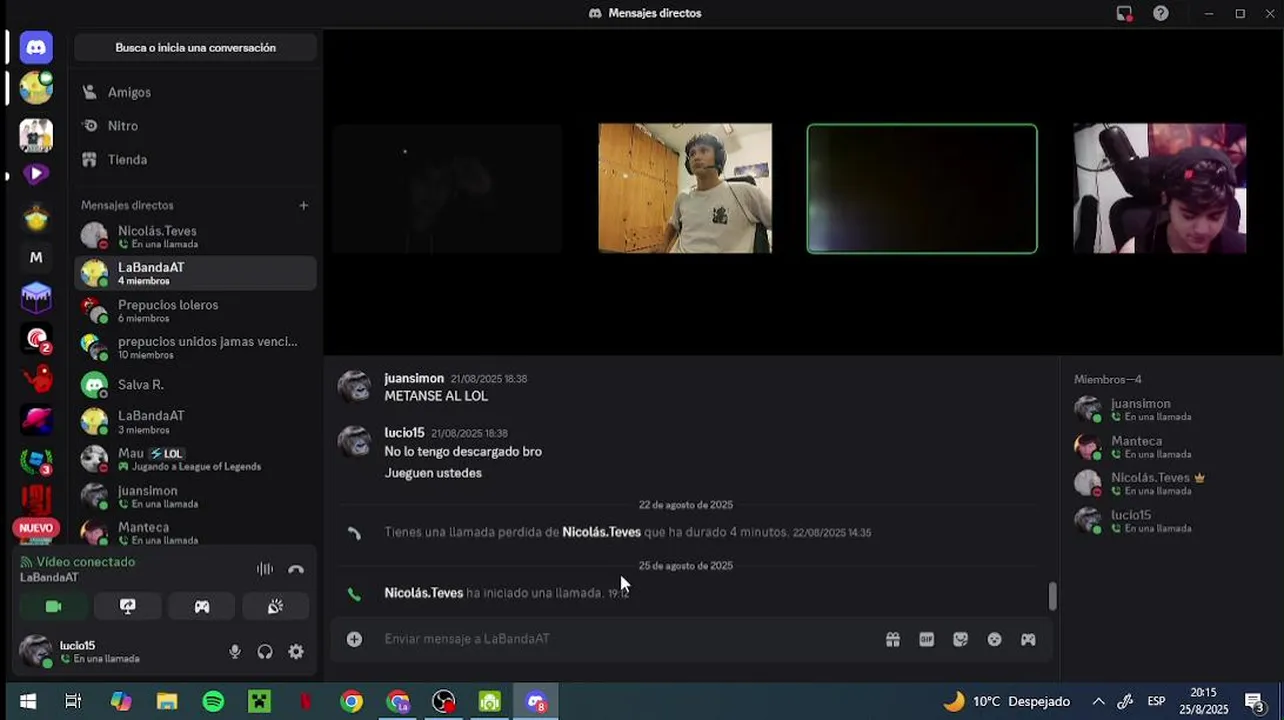Open File Explorer from the taskbar
This screenshot has width=1284, height=720.
click(167, 701)
